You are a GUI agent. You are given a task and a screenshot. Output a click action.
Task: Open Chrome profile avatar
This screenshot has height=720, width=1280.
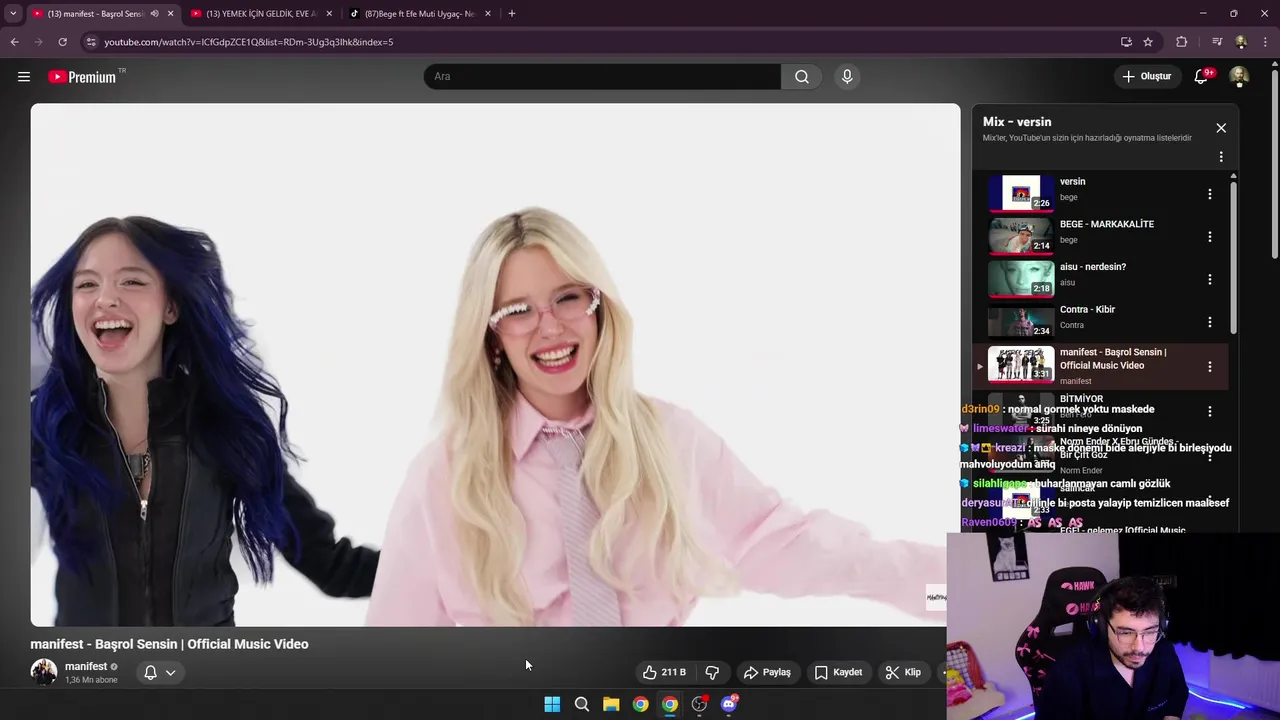[x=1241, y=42]
